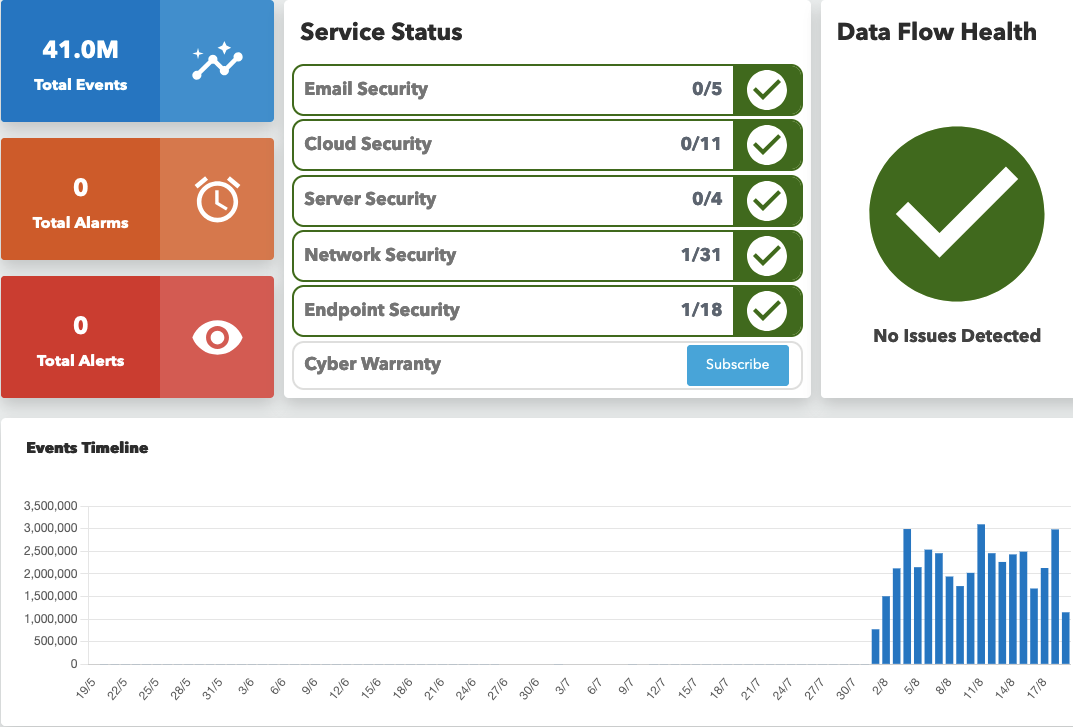Open the Server Security service row

point(547,201)
